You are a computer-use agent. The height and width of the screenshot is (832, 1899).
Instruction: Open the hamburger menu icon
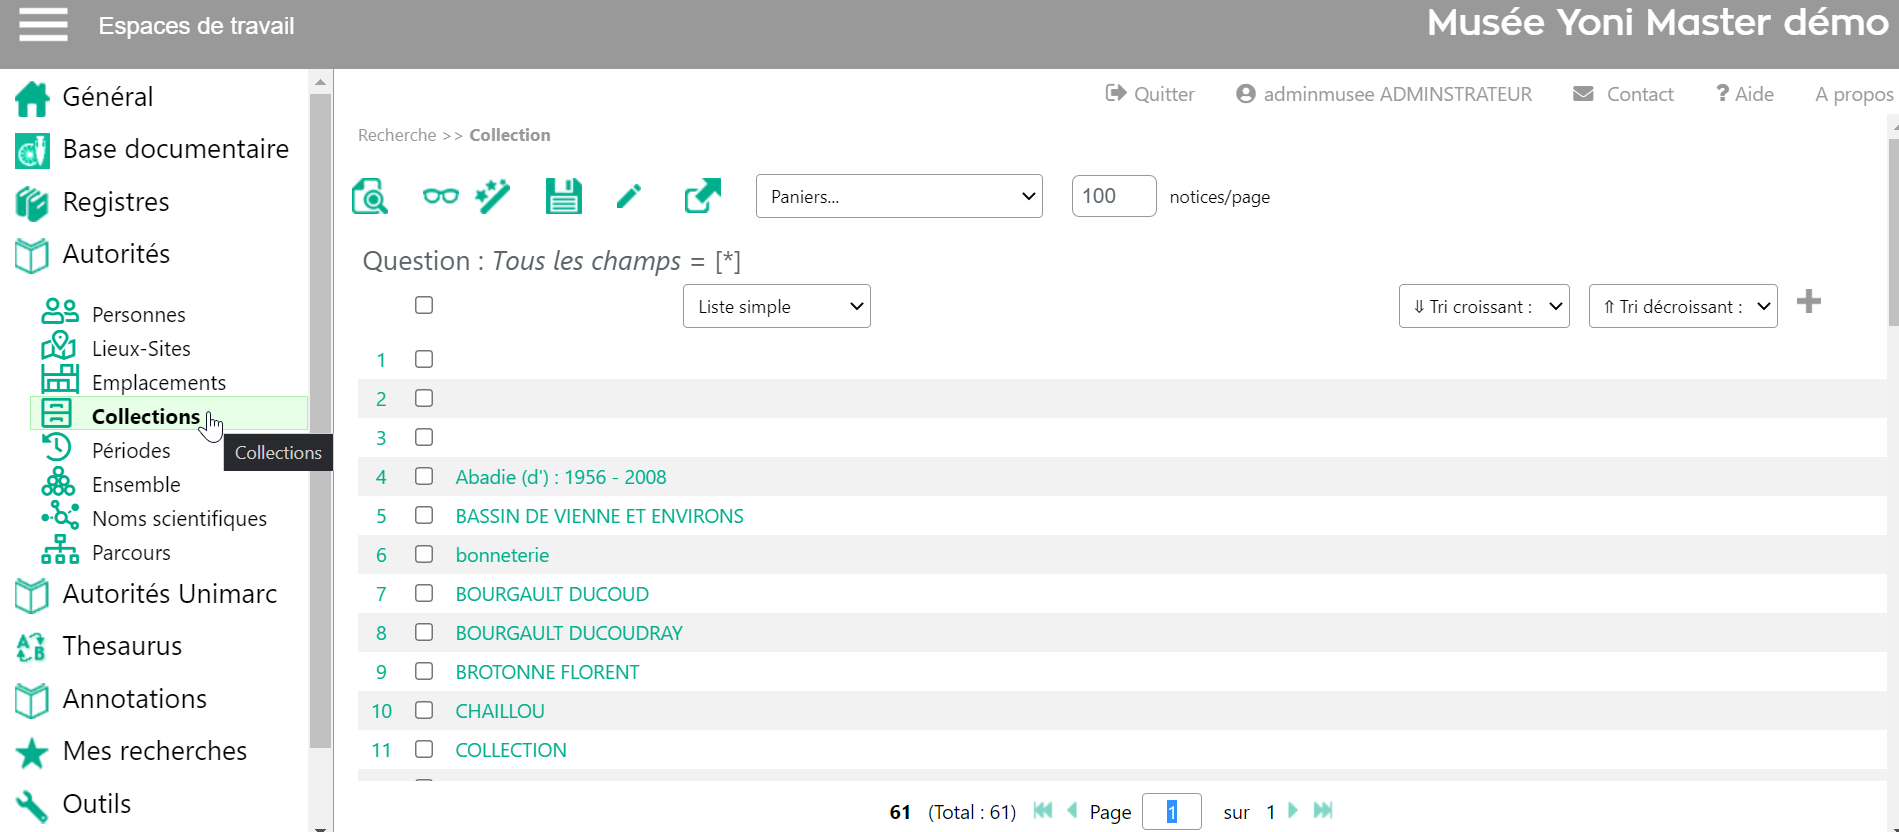(43, 25)
